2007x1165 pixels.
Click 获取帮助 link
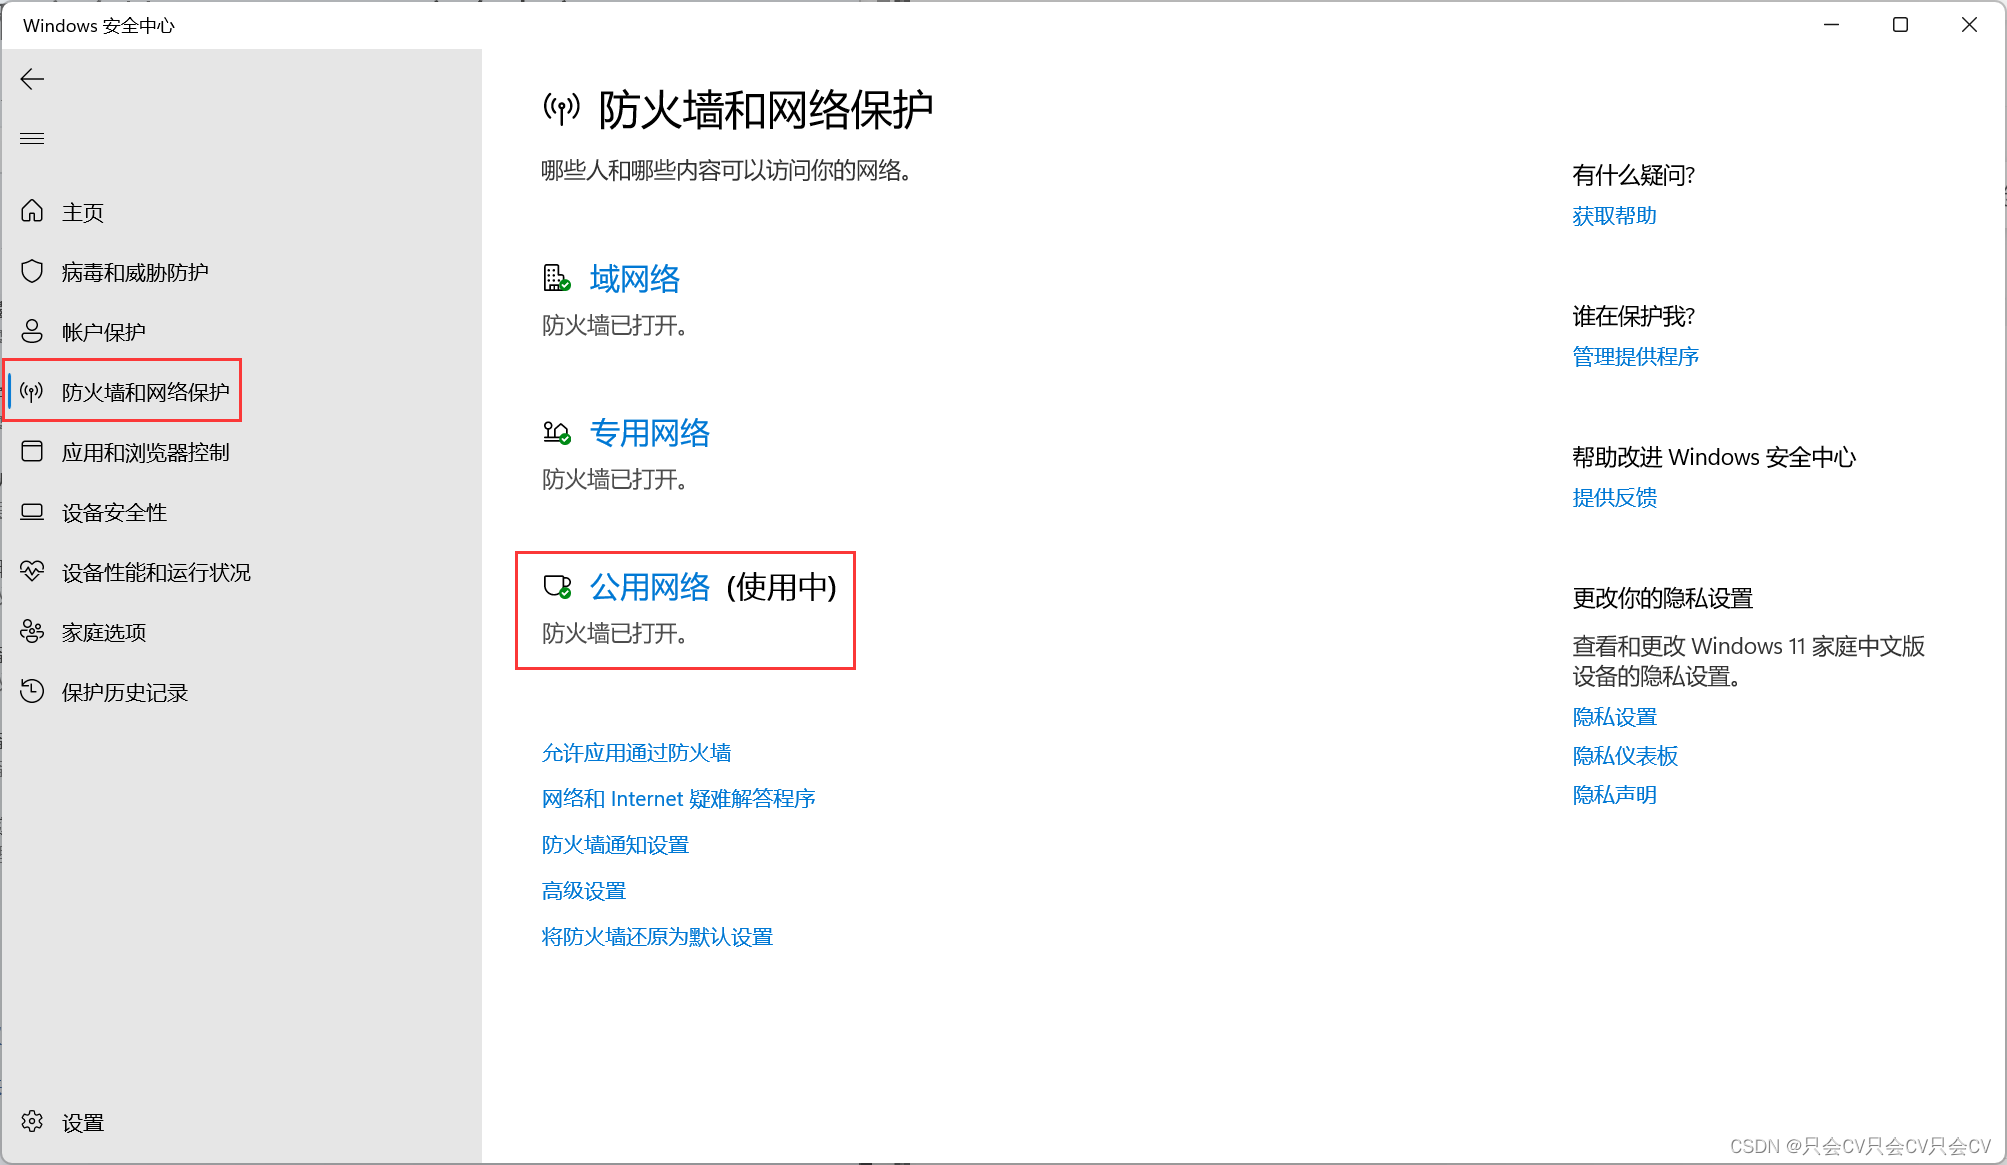(1613, 216)
